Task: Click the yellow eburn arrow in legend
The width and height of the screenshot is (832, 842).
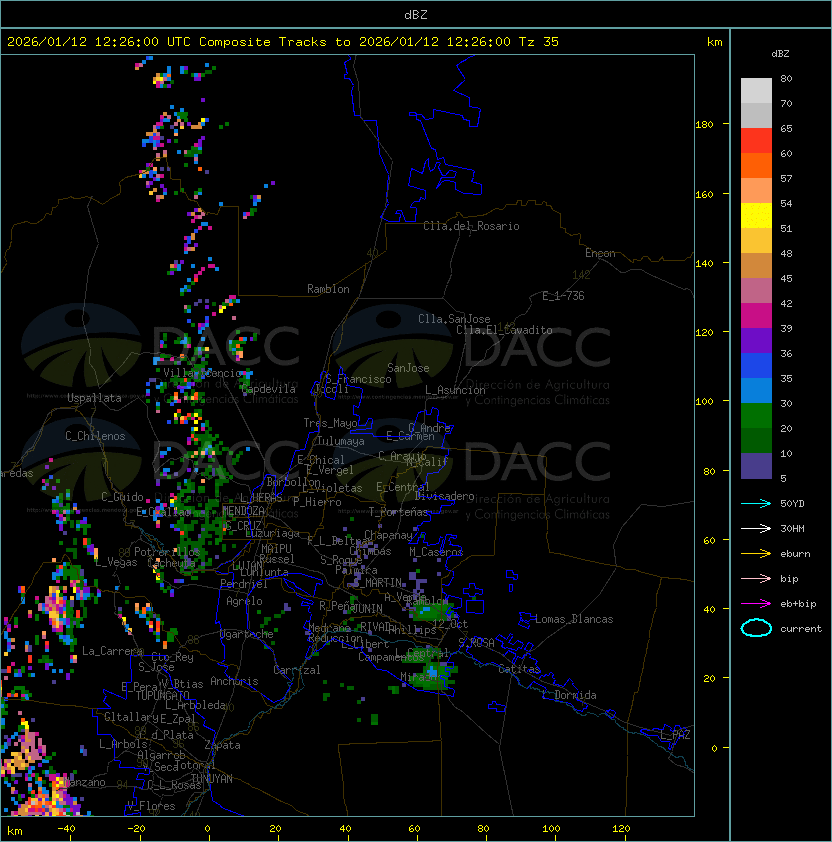Action: pos(756,554)
